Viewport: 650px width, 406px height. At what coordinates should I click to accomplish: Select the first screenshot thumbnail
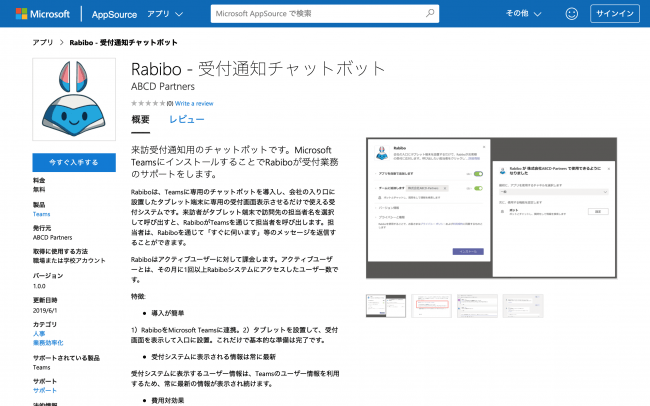388,304
